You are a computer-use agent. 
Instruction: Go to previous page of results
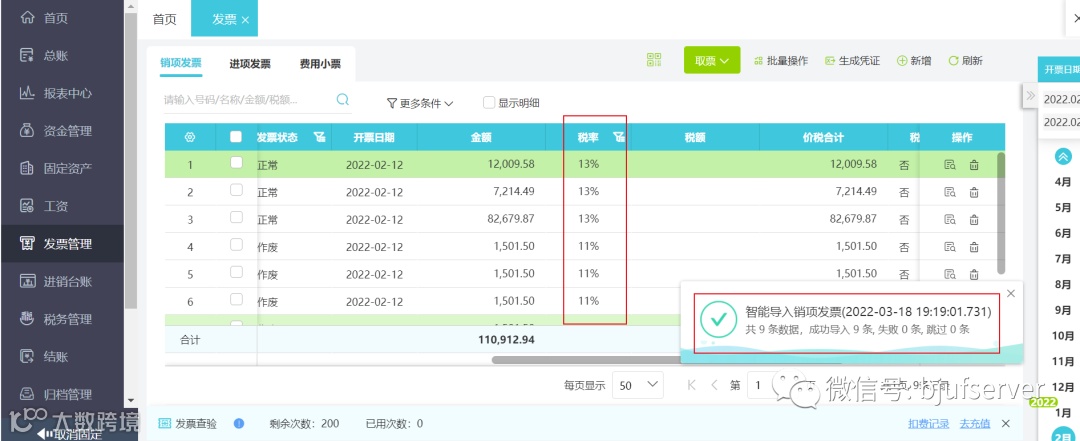pos(714,385)
